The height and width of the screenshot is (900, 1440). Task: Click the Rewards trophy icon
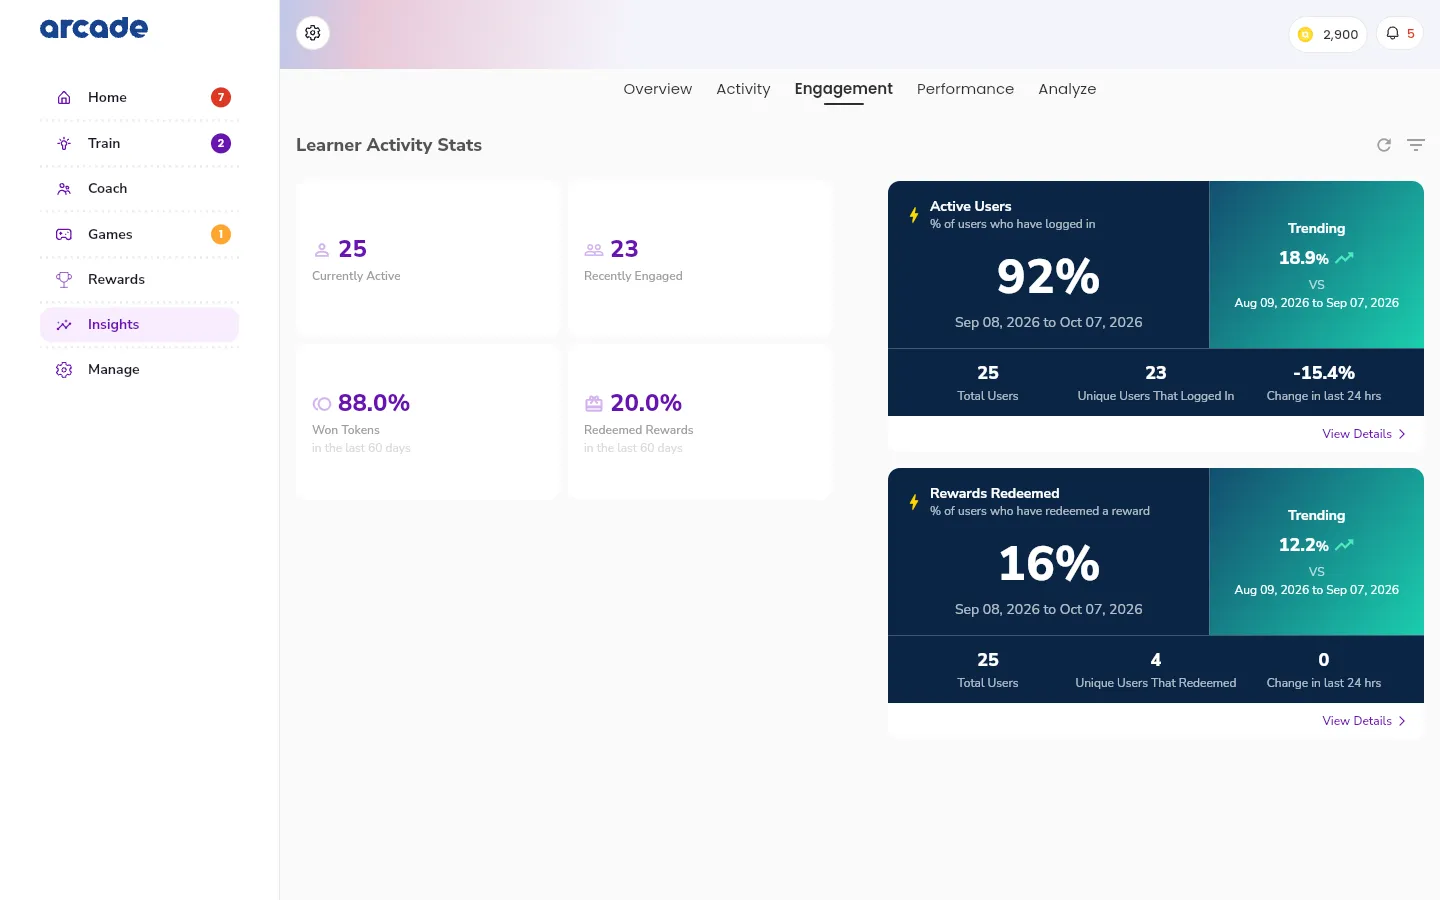pos(64,279)
